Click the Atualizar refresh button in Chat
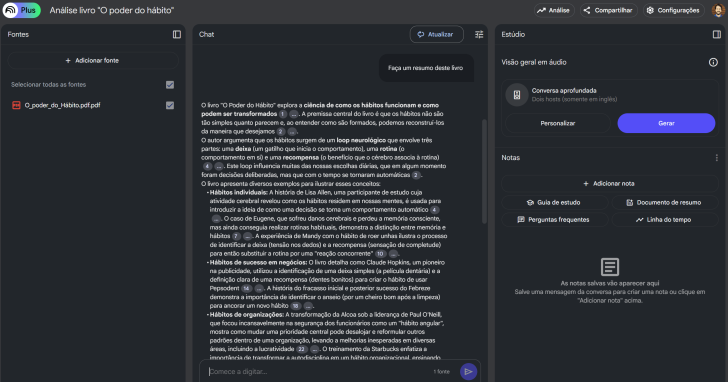 [436, 34]
